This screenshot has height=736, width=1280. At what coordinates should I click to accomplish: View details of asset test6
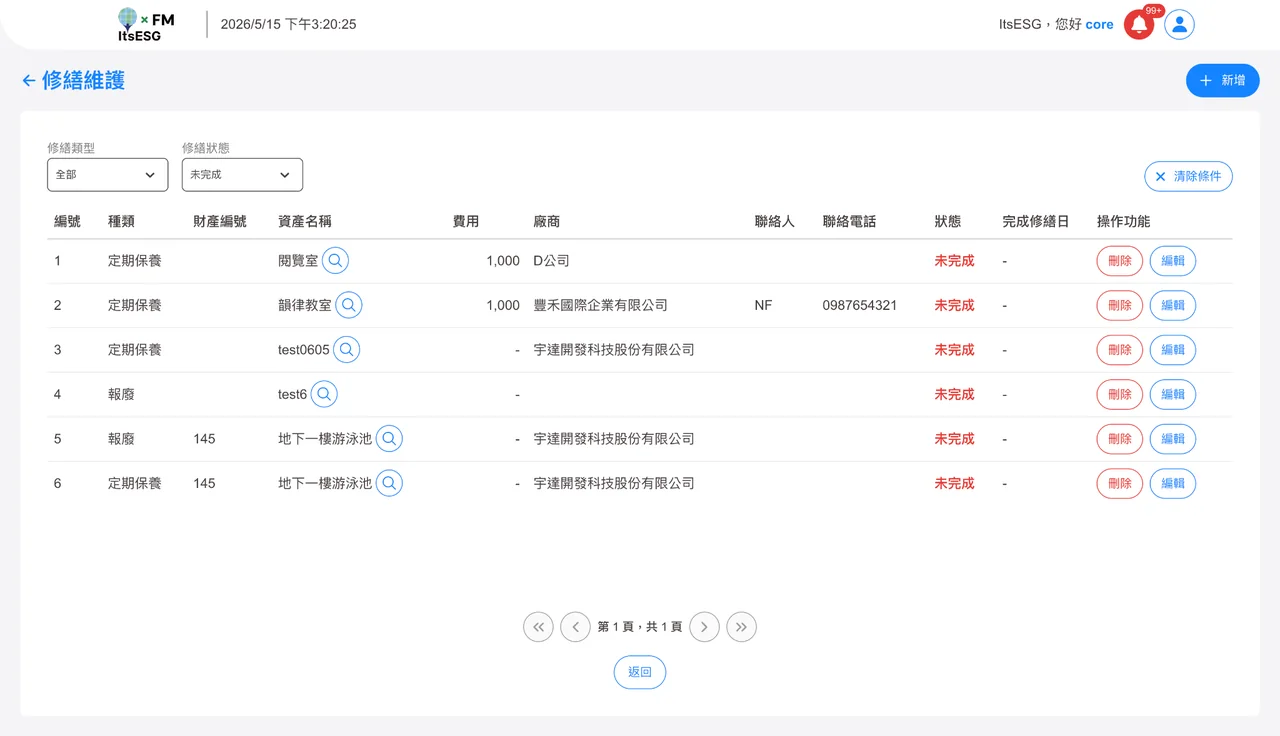[324, 394]
